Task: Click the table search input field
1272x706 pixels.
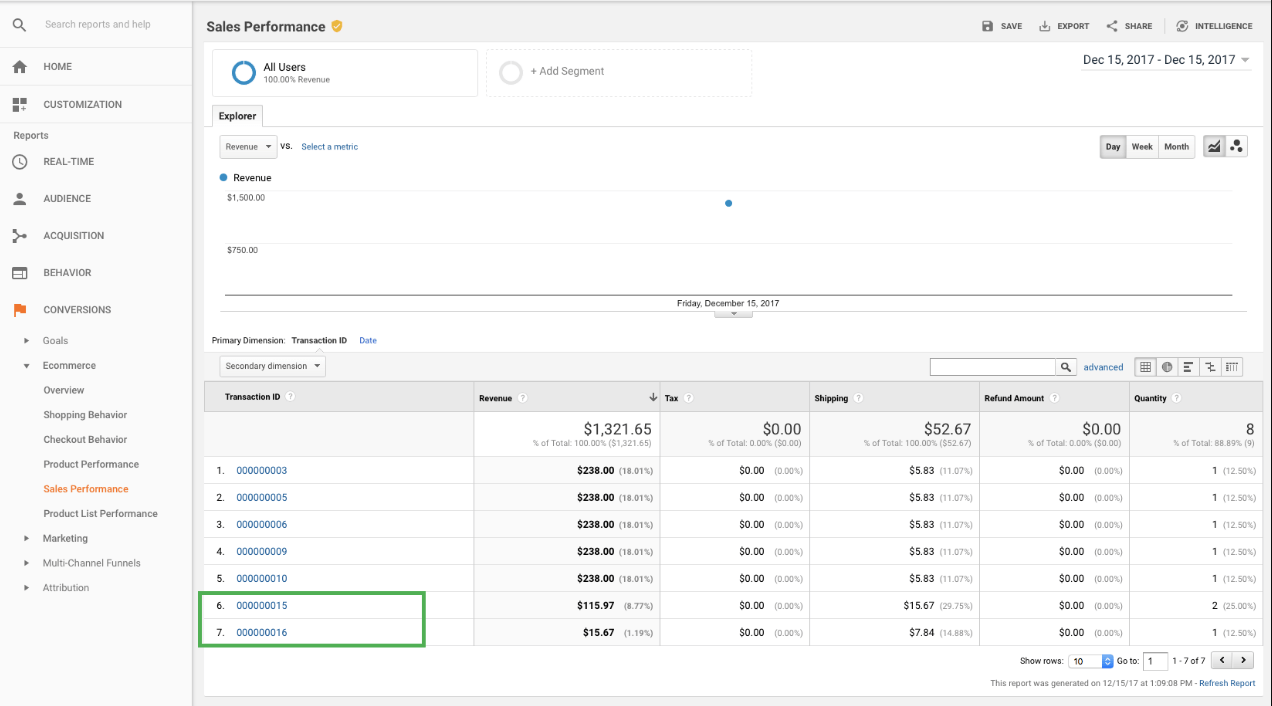Action: (993, 367)
